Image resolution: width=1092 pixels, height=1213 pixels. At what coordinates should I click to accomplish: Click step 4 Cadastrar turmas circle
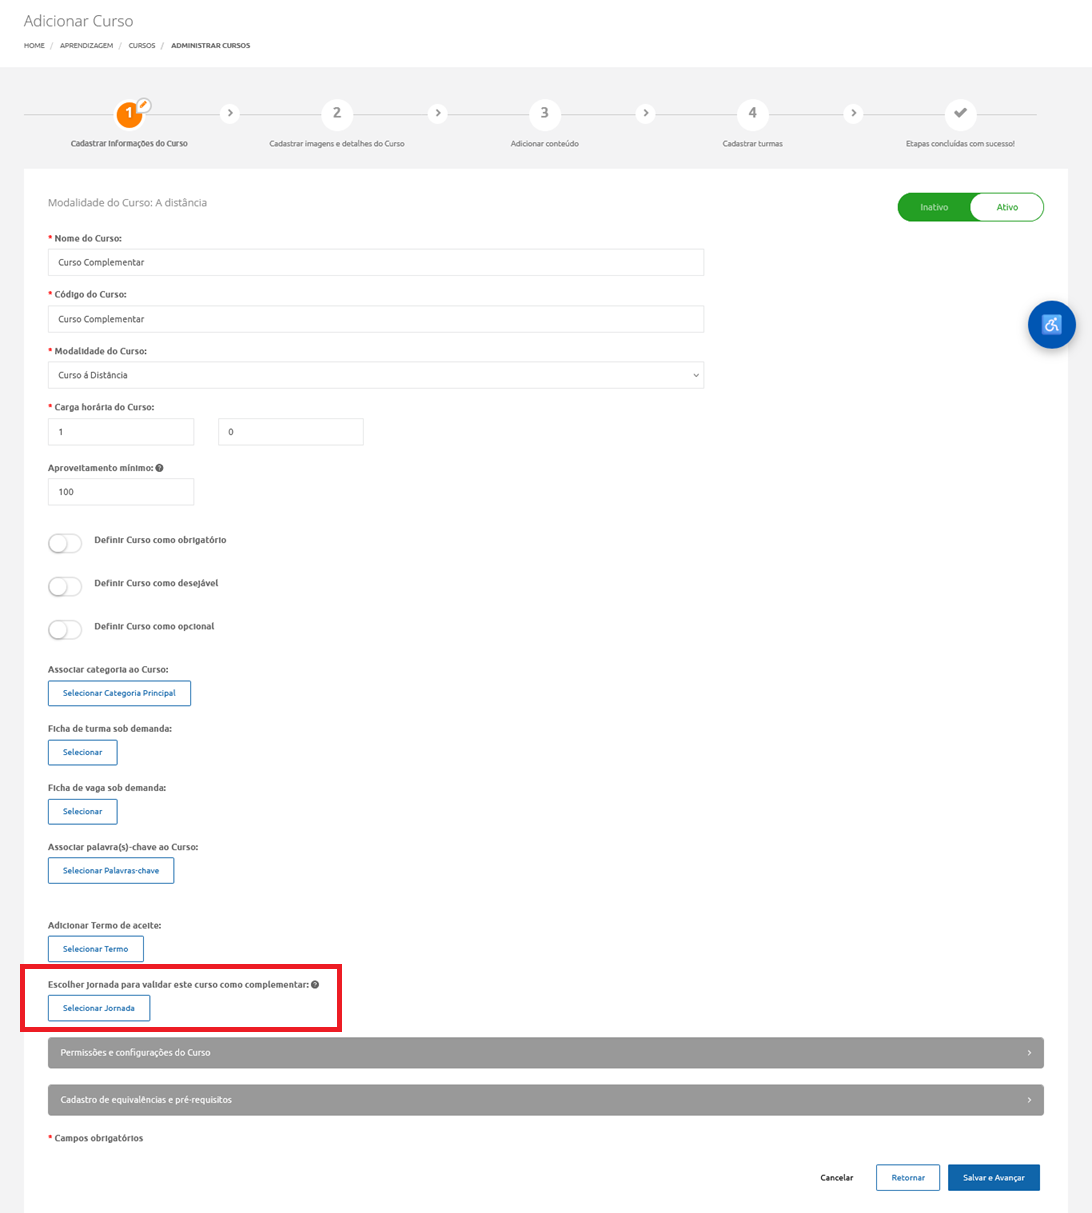(752, 114)
